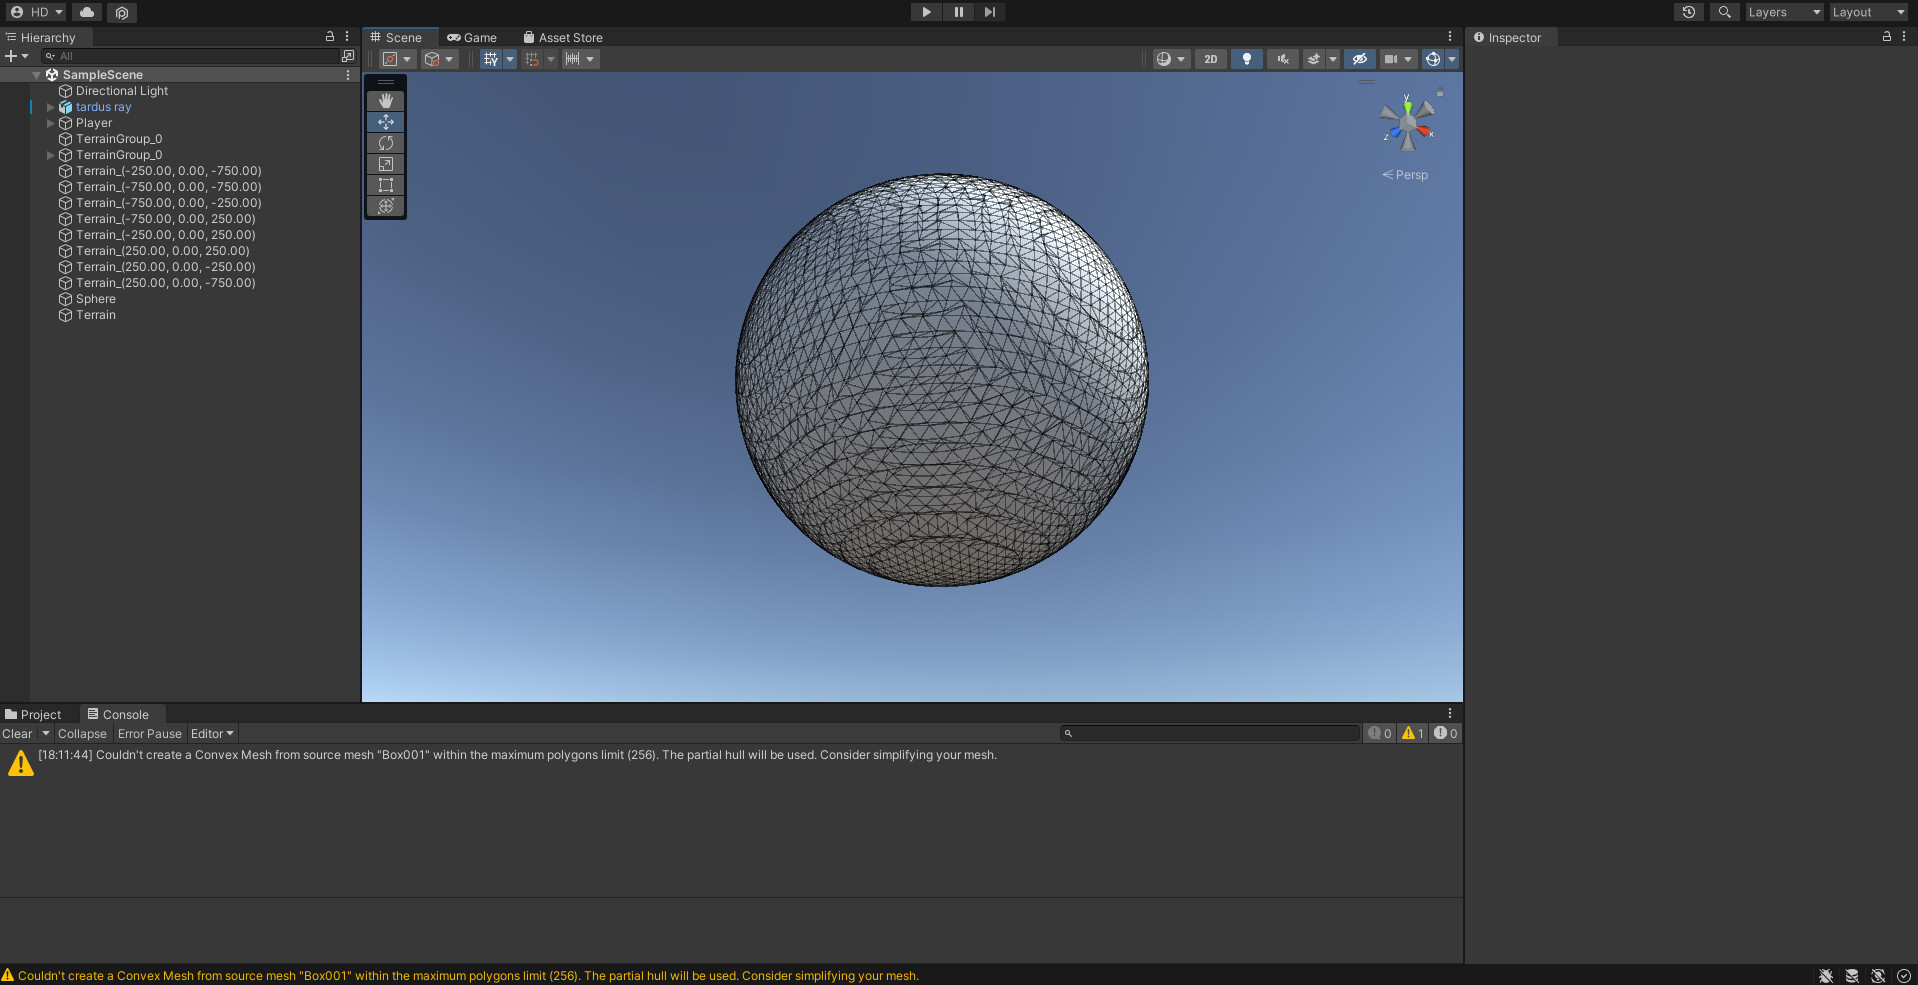Select the Hand view tool
The height and width of the screenshot is (985, 1918).
pyautogui.click(x=386, y=101)
